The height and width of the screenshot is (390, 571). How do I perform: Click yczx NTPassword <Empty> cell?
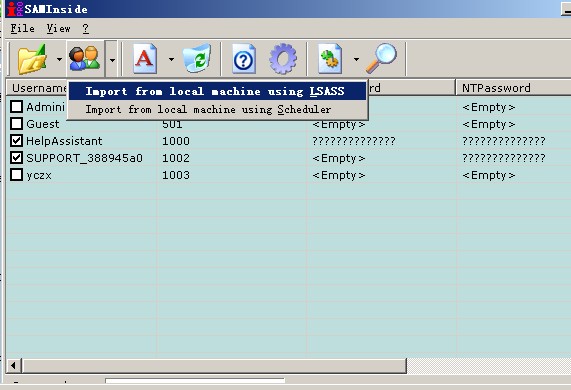tap(489, 175)
